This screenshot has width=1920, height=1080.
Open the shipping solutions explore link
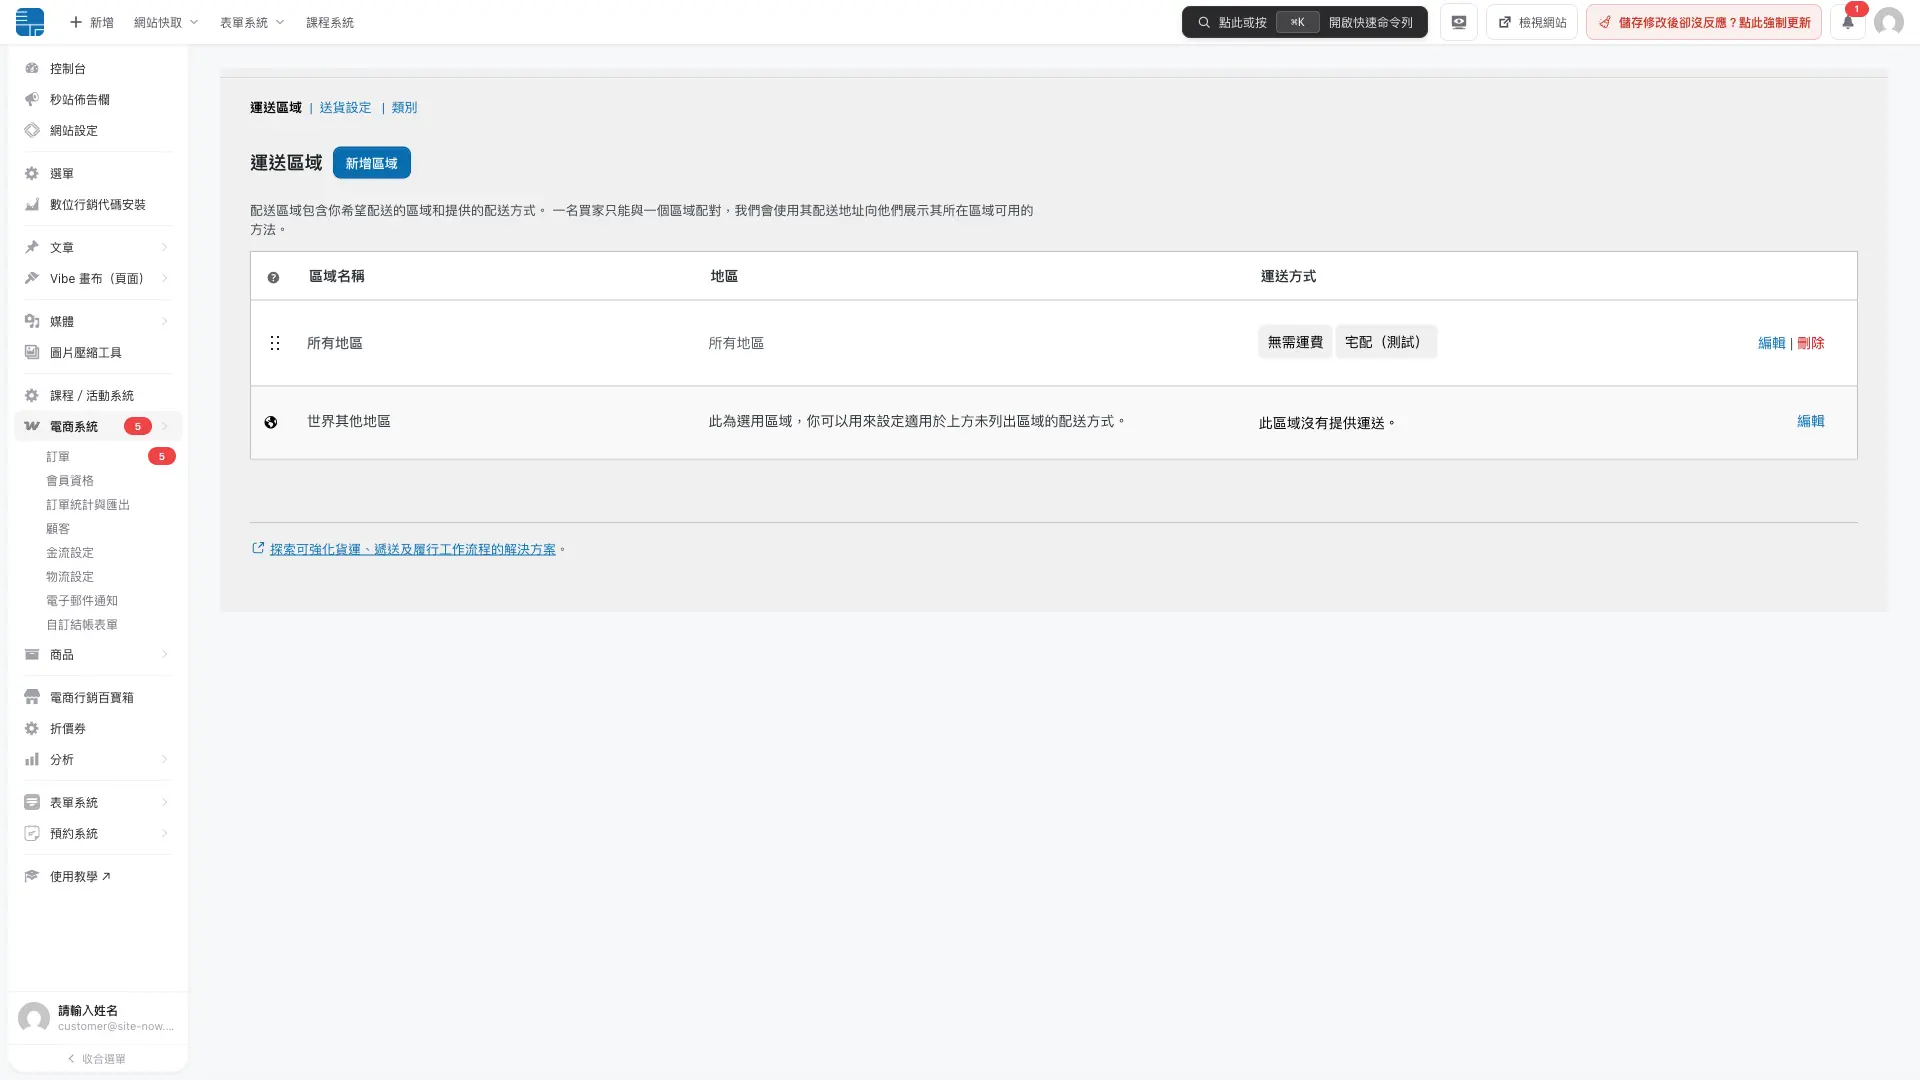click(x=412, y=549)
